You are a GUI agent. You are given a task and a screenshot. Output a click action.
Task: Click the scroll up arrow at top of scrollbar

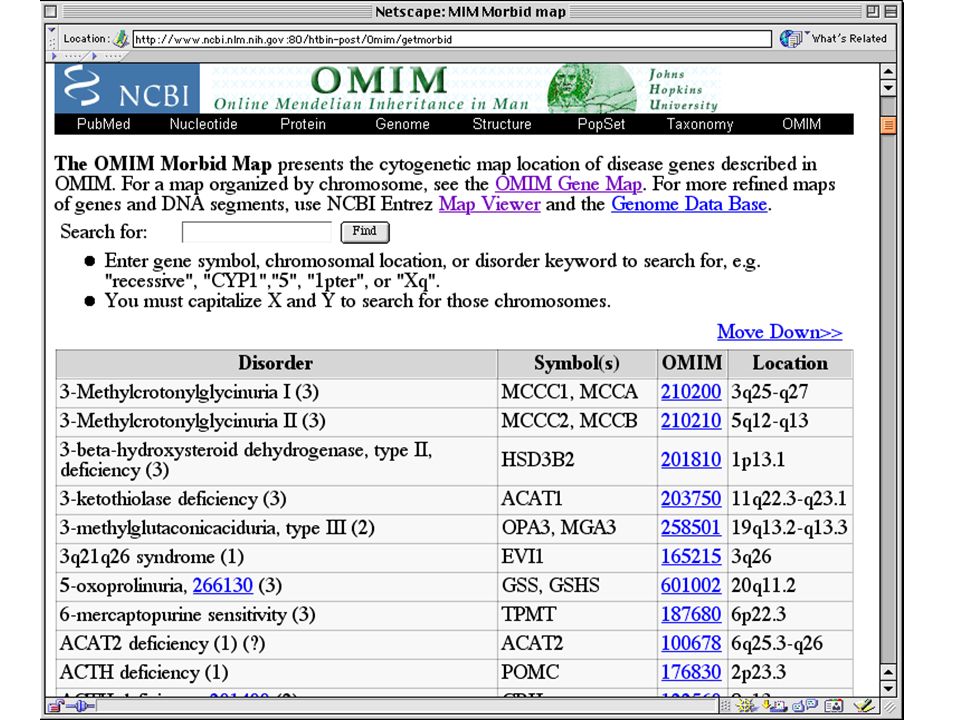click(888, 72)
